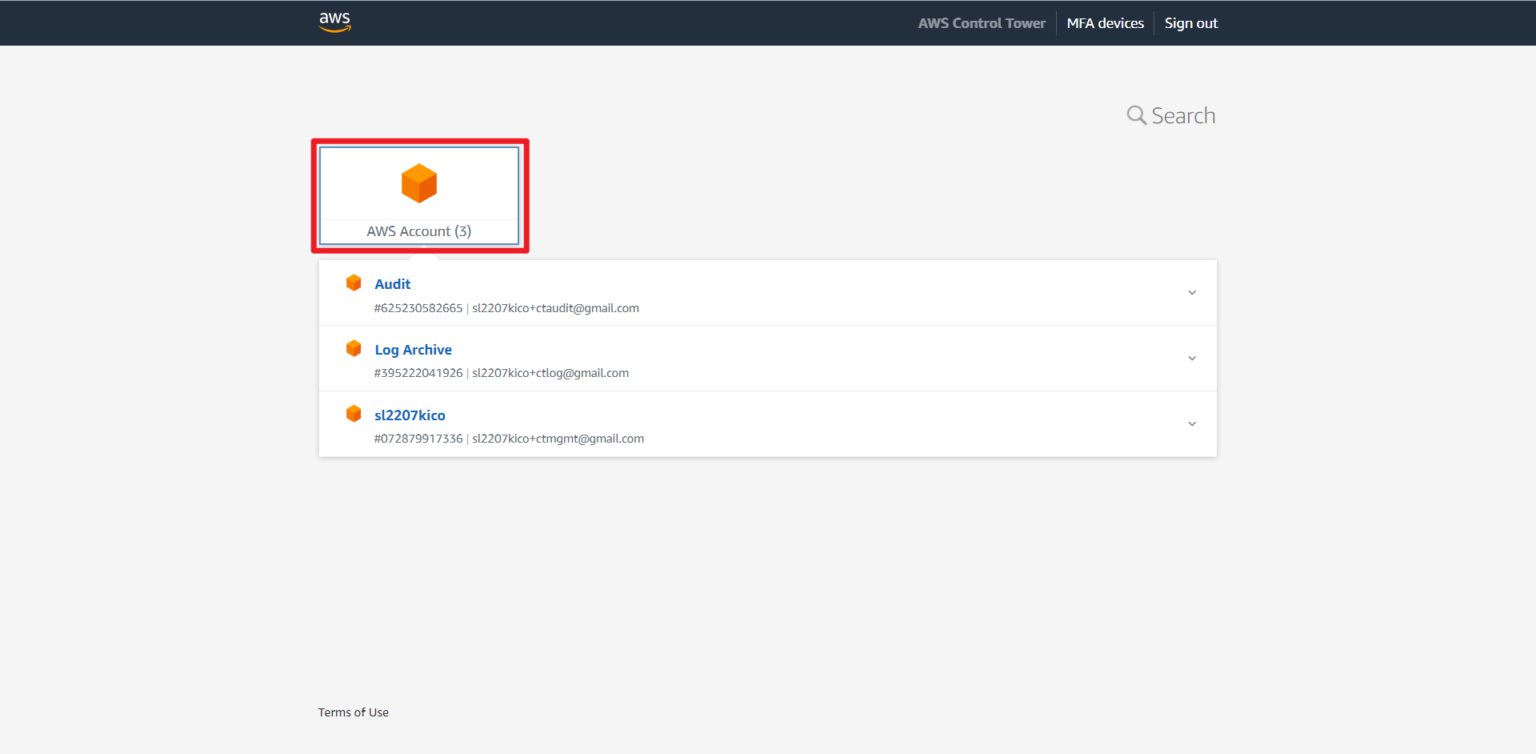1536x754 pixels.
Task: Expand the sl2207kico account row
Action: tap(1191, 423)
